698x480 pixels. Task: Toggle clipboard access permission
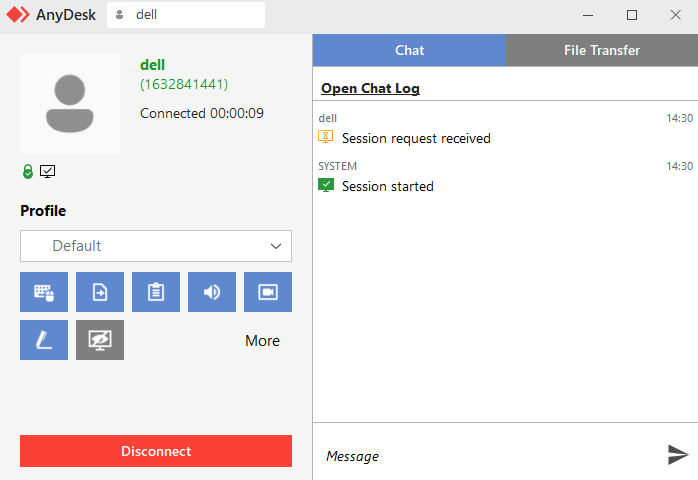pyautogui.click(x=156, y=292)
